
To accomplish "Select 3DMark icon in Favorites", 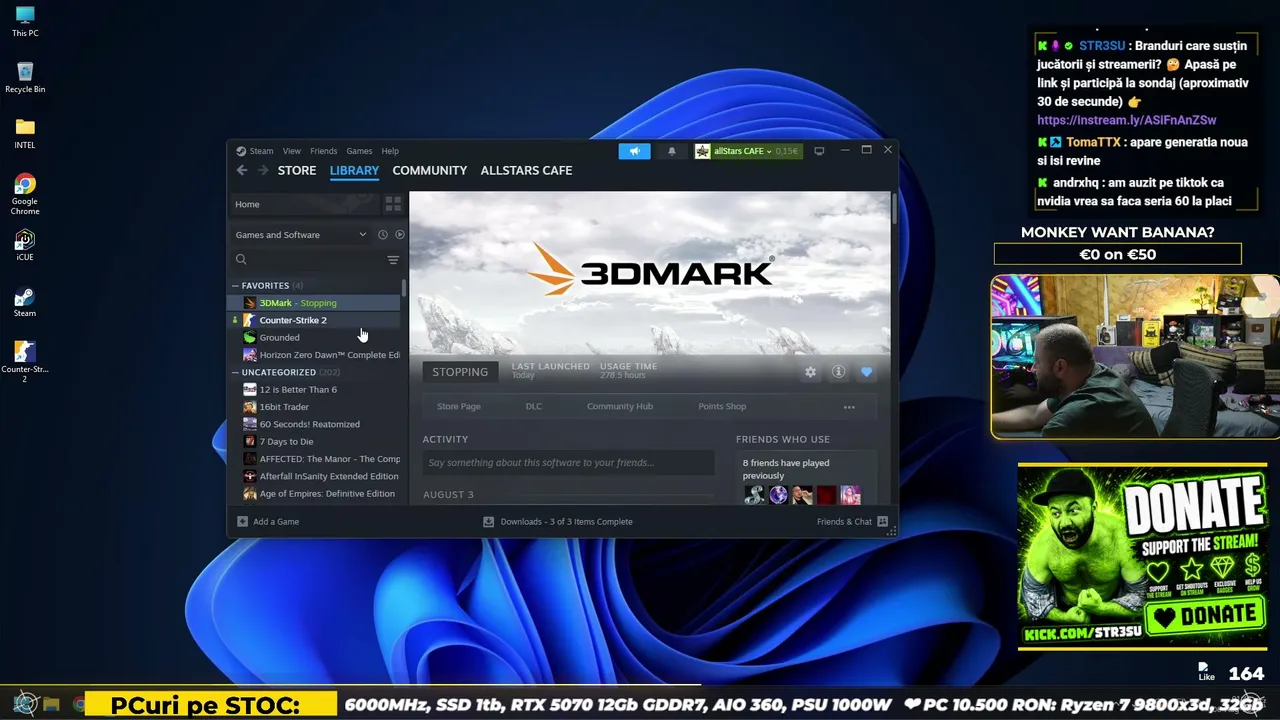I will coord(250,303).
